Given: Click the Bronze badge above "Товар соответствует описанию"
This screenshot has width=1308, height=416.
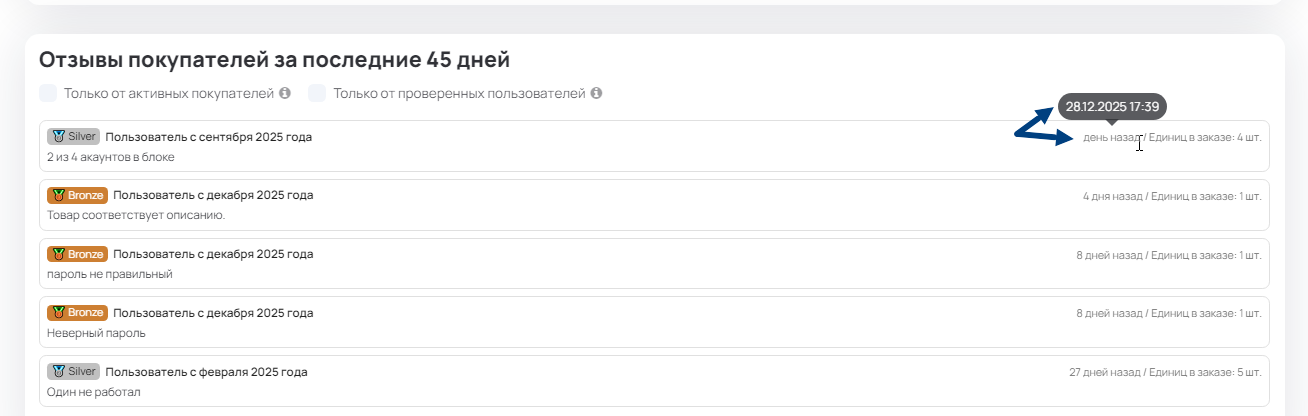Looking at the screenshot, I should point(77,195).
